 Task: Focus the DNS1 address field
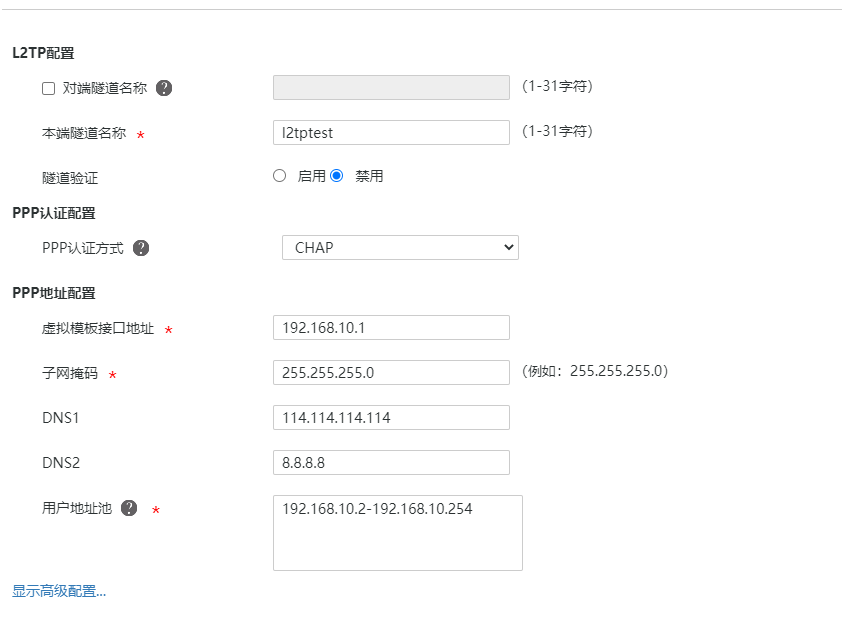391,417
